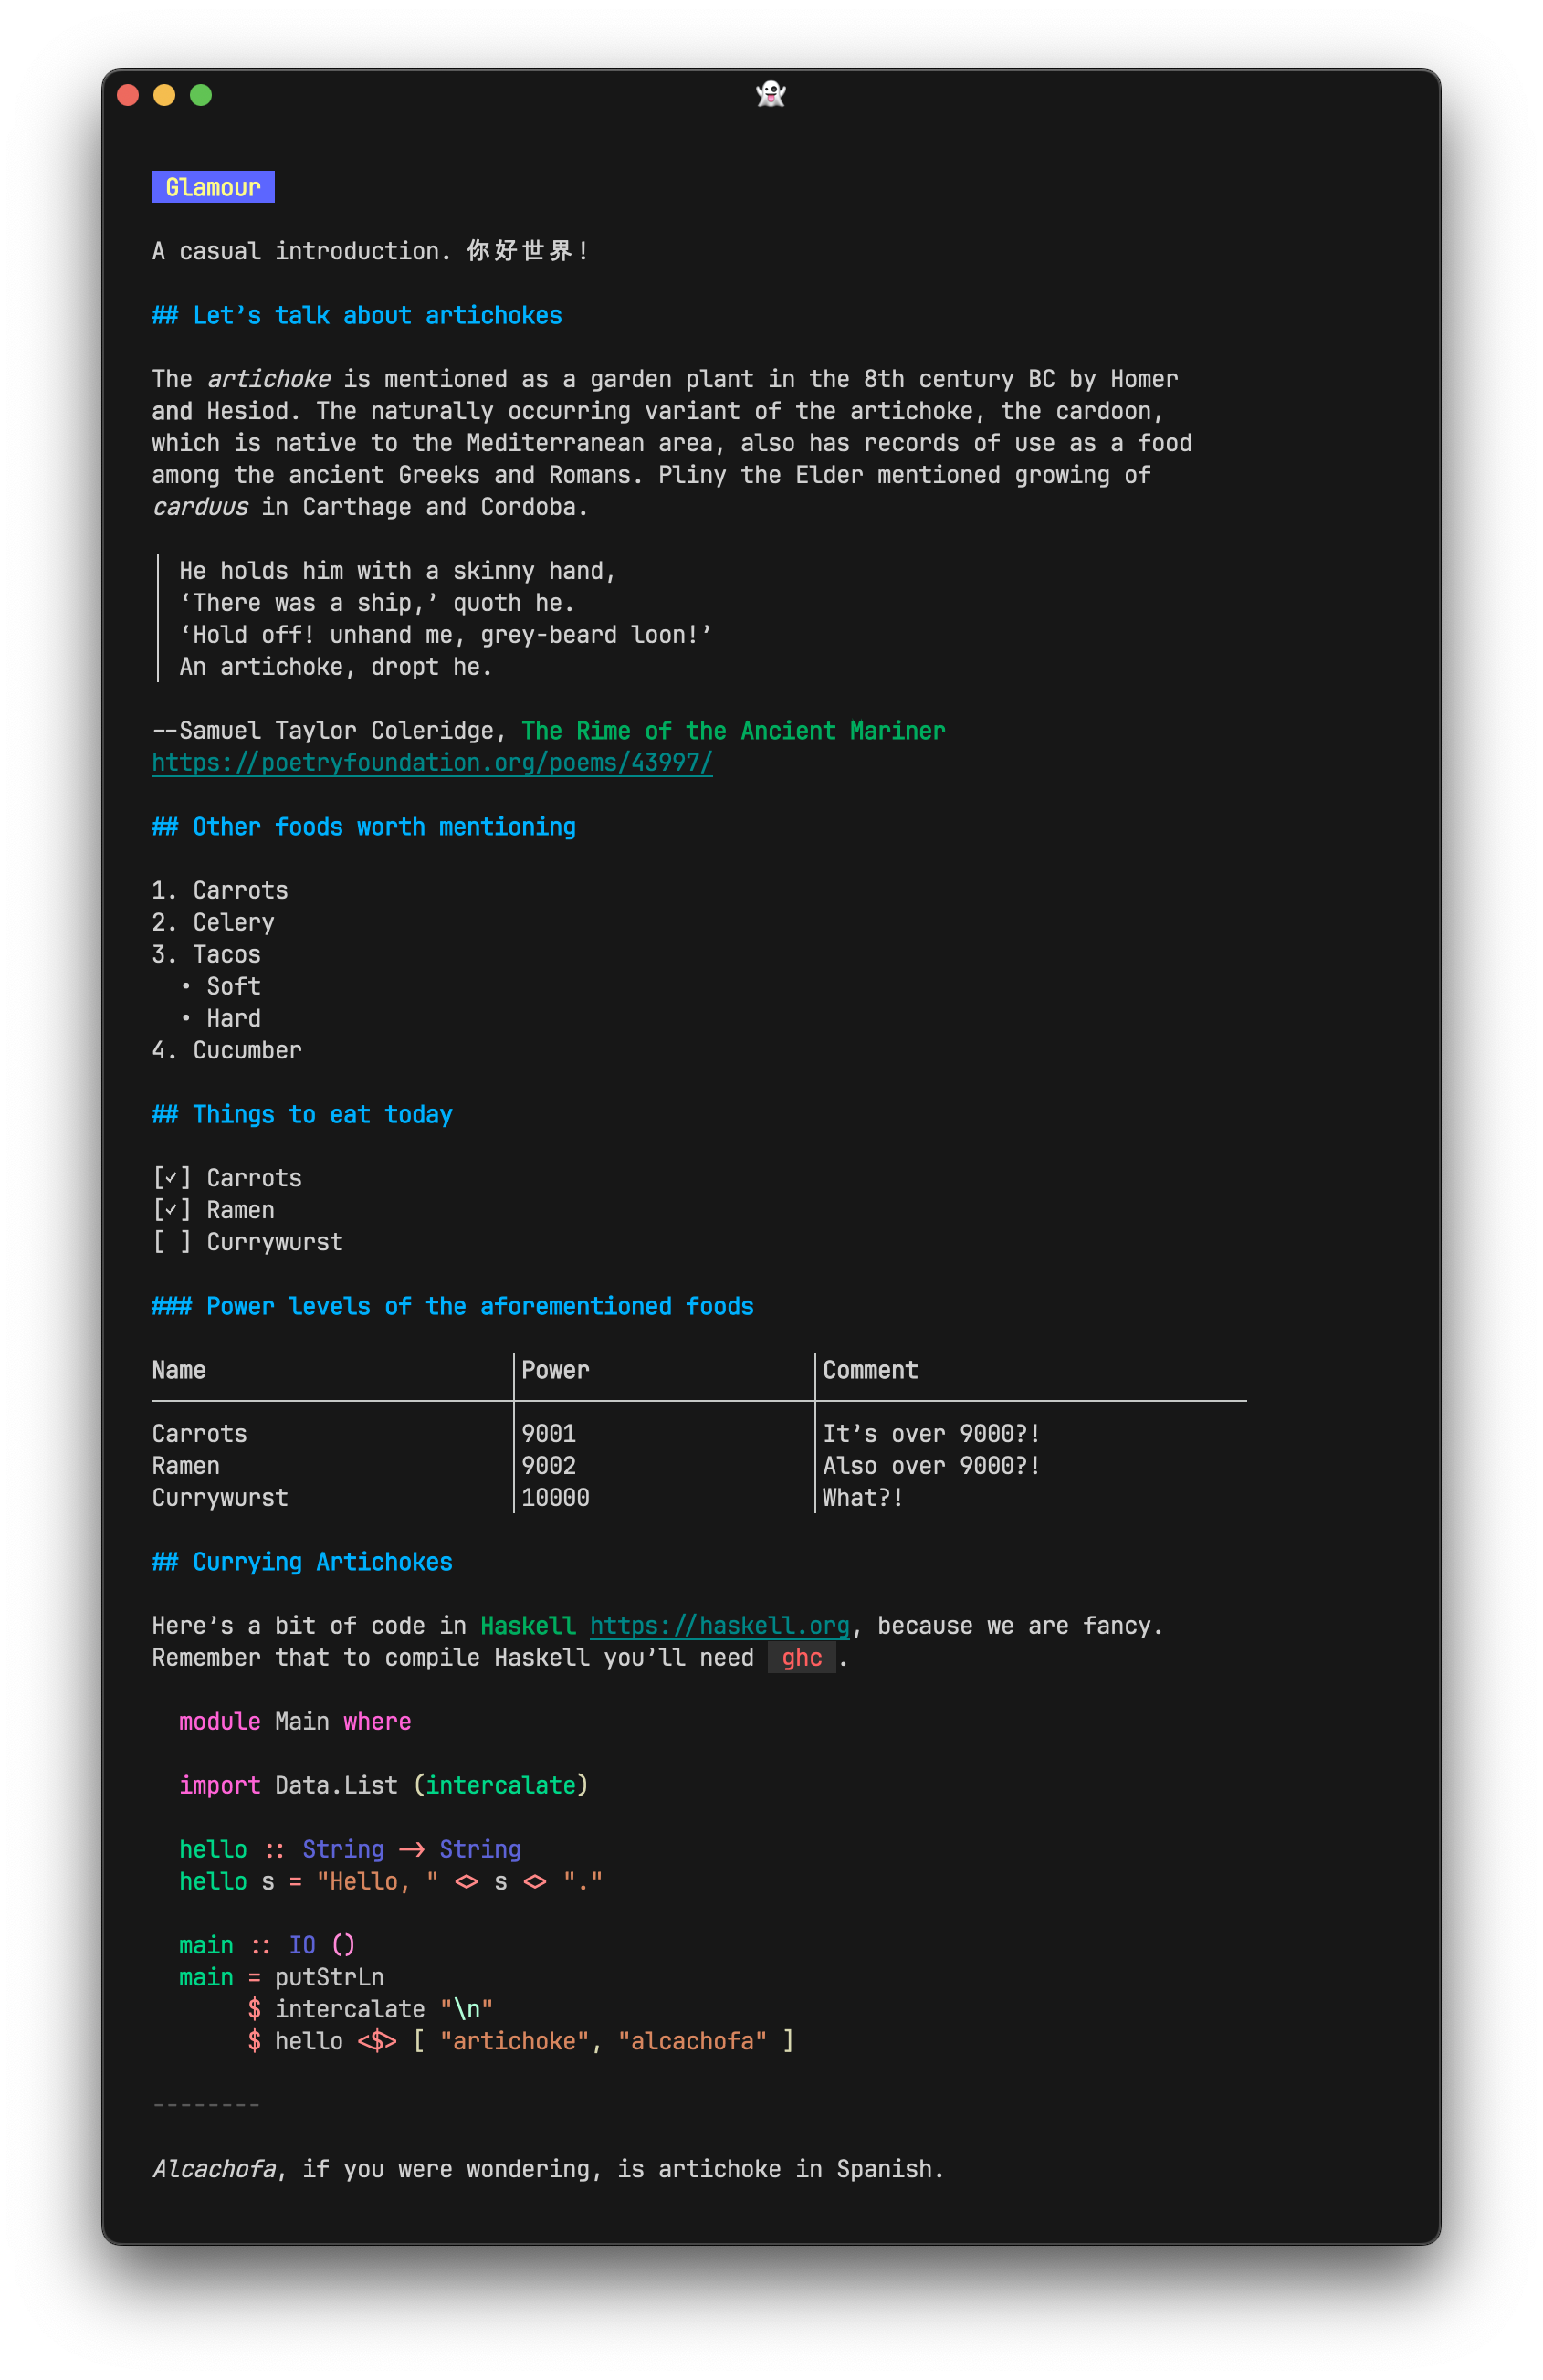The width and height of the screenshot is (1543, 2380).
Task: Click the 'module Main where' code line
Action: pyautogui.click(x=295, y=1722)
